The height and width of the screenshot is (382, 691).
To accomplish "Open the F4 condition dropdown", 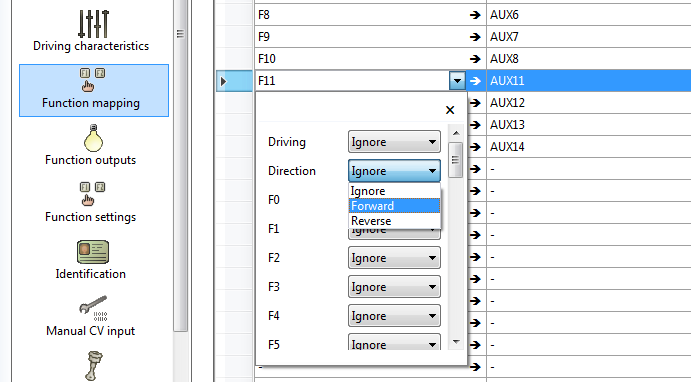I will coord(394,316).
